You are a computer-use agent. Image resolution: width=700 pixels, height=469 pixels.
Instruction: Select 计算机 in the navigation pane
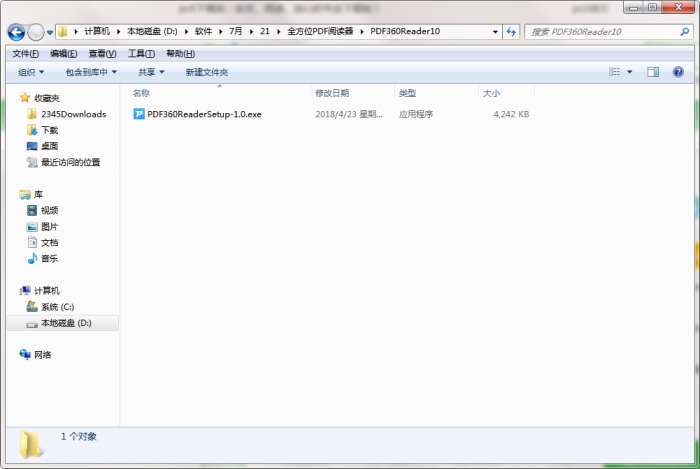tap(47, 291)
